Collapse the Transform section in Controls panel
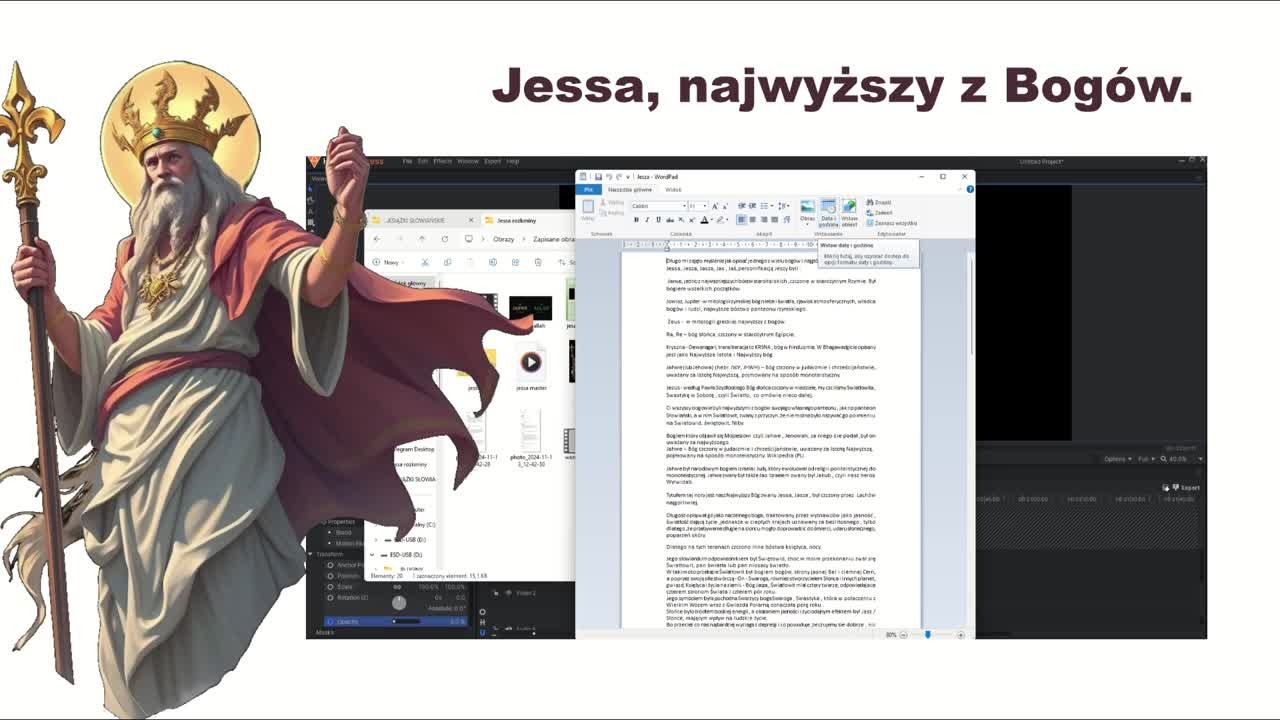This screenshot has height=720, width=1280. 311,554
